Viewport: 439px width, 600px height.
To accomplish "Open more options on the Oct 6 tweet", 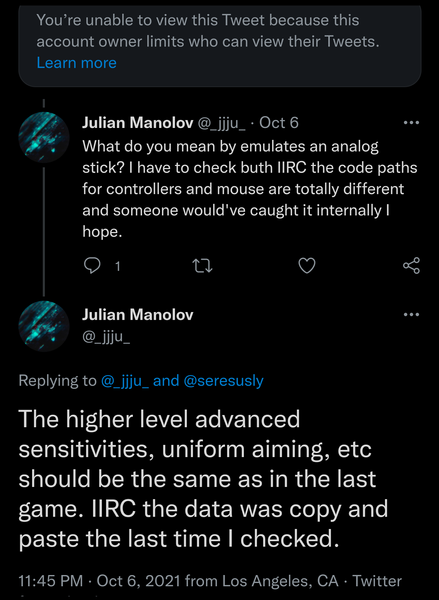I will coord(411,123).
